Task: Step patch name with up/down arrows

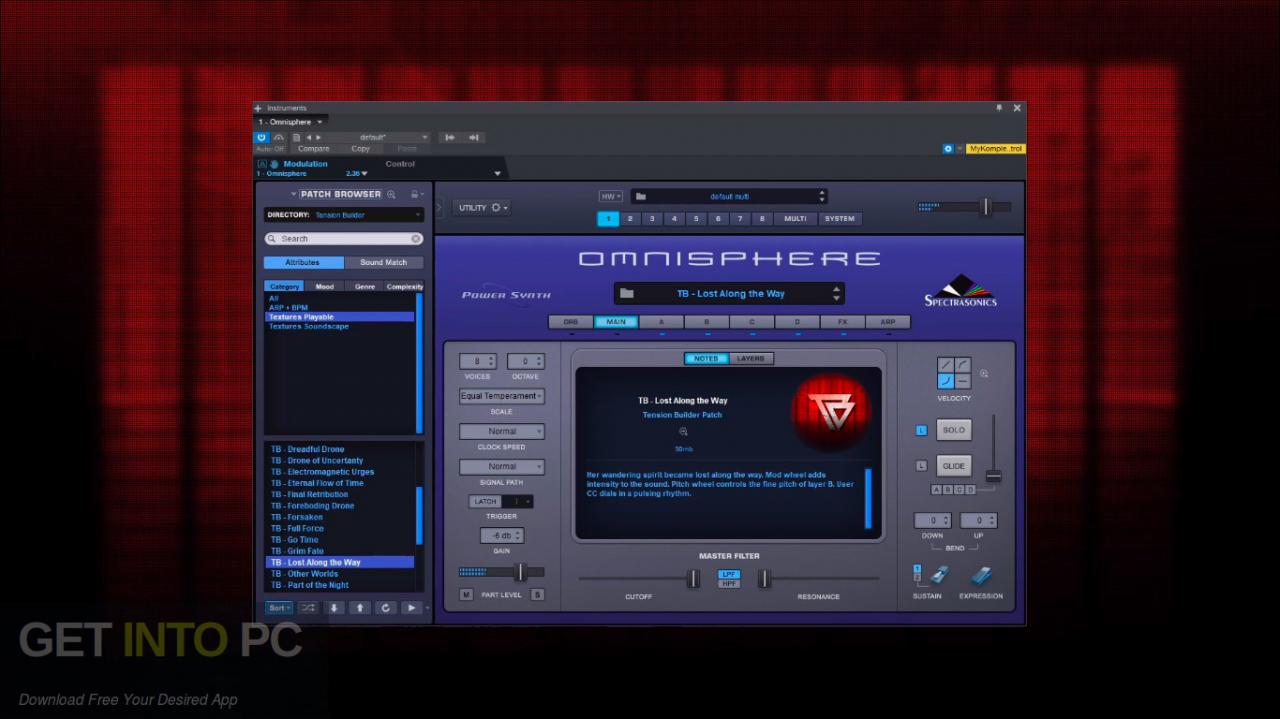Action: point(836,294)
